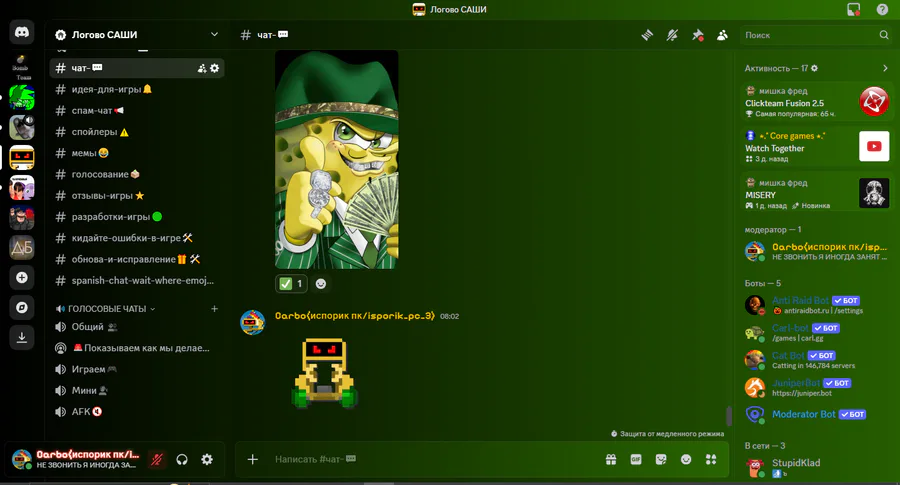
Task: Open the gift Nitro icon
Action: pos(611,459)
